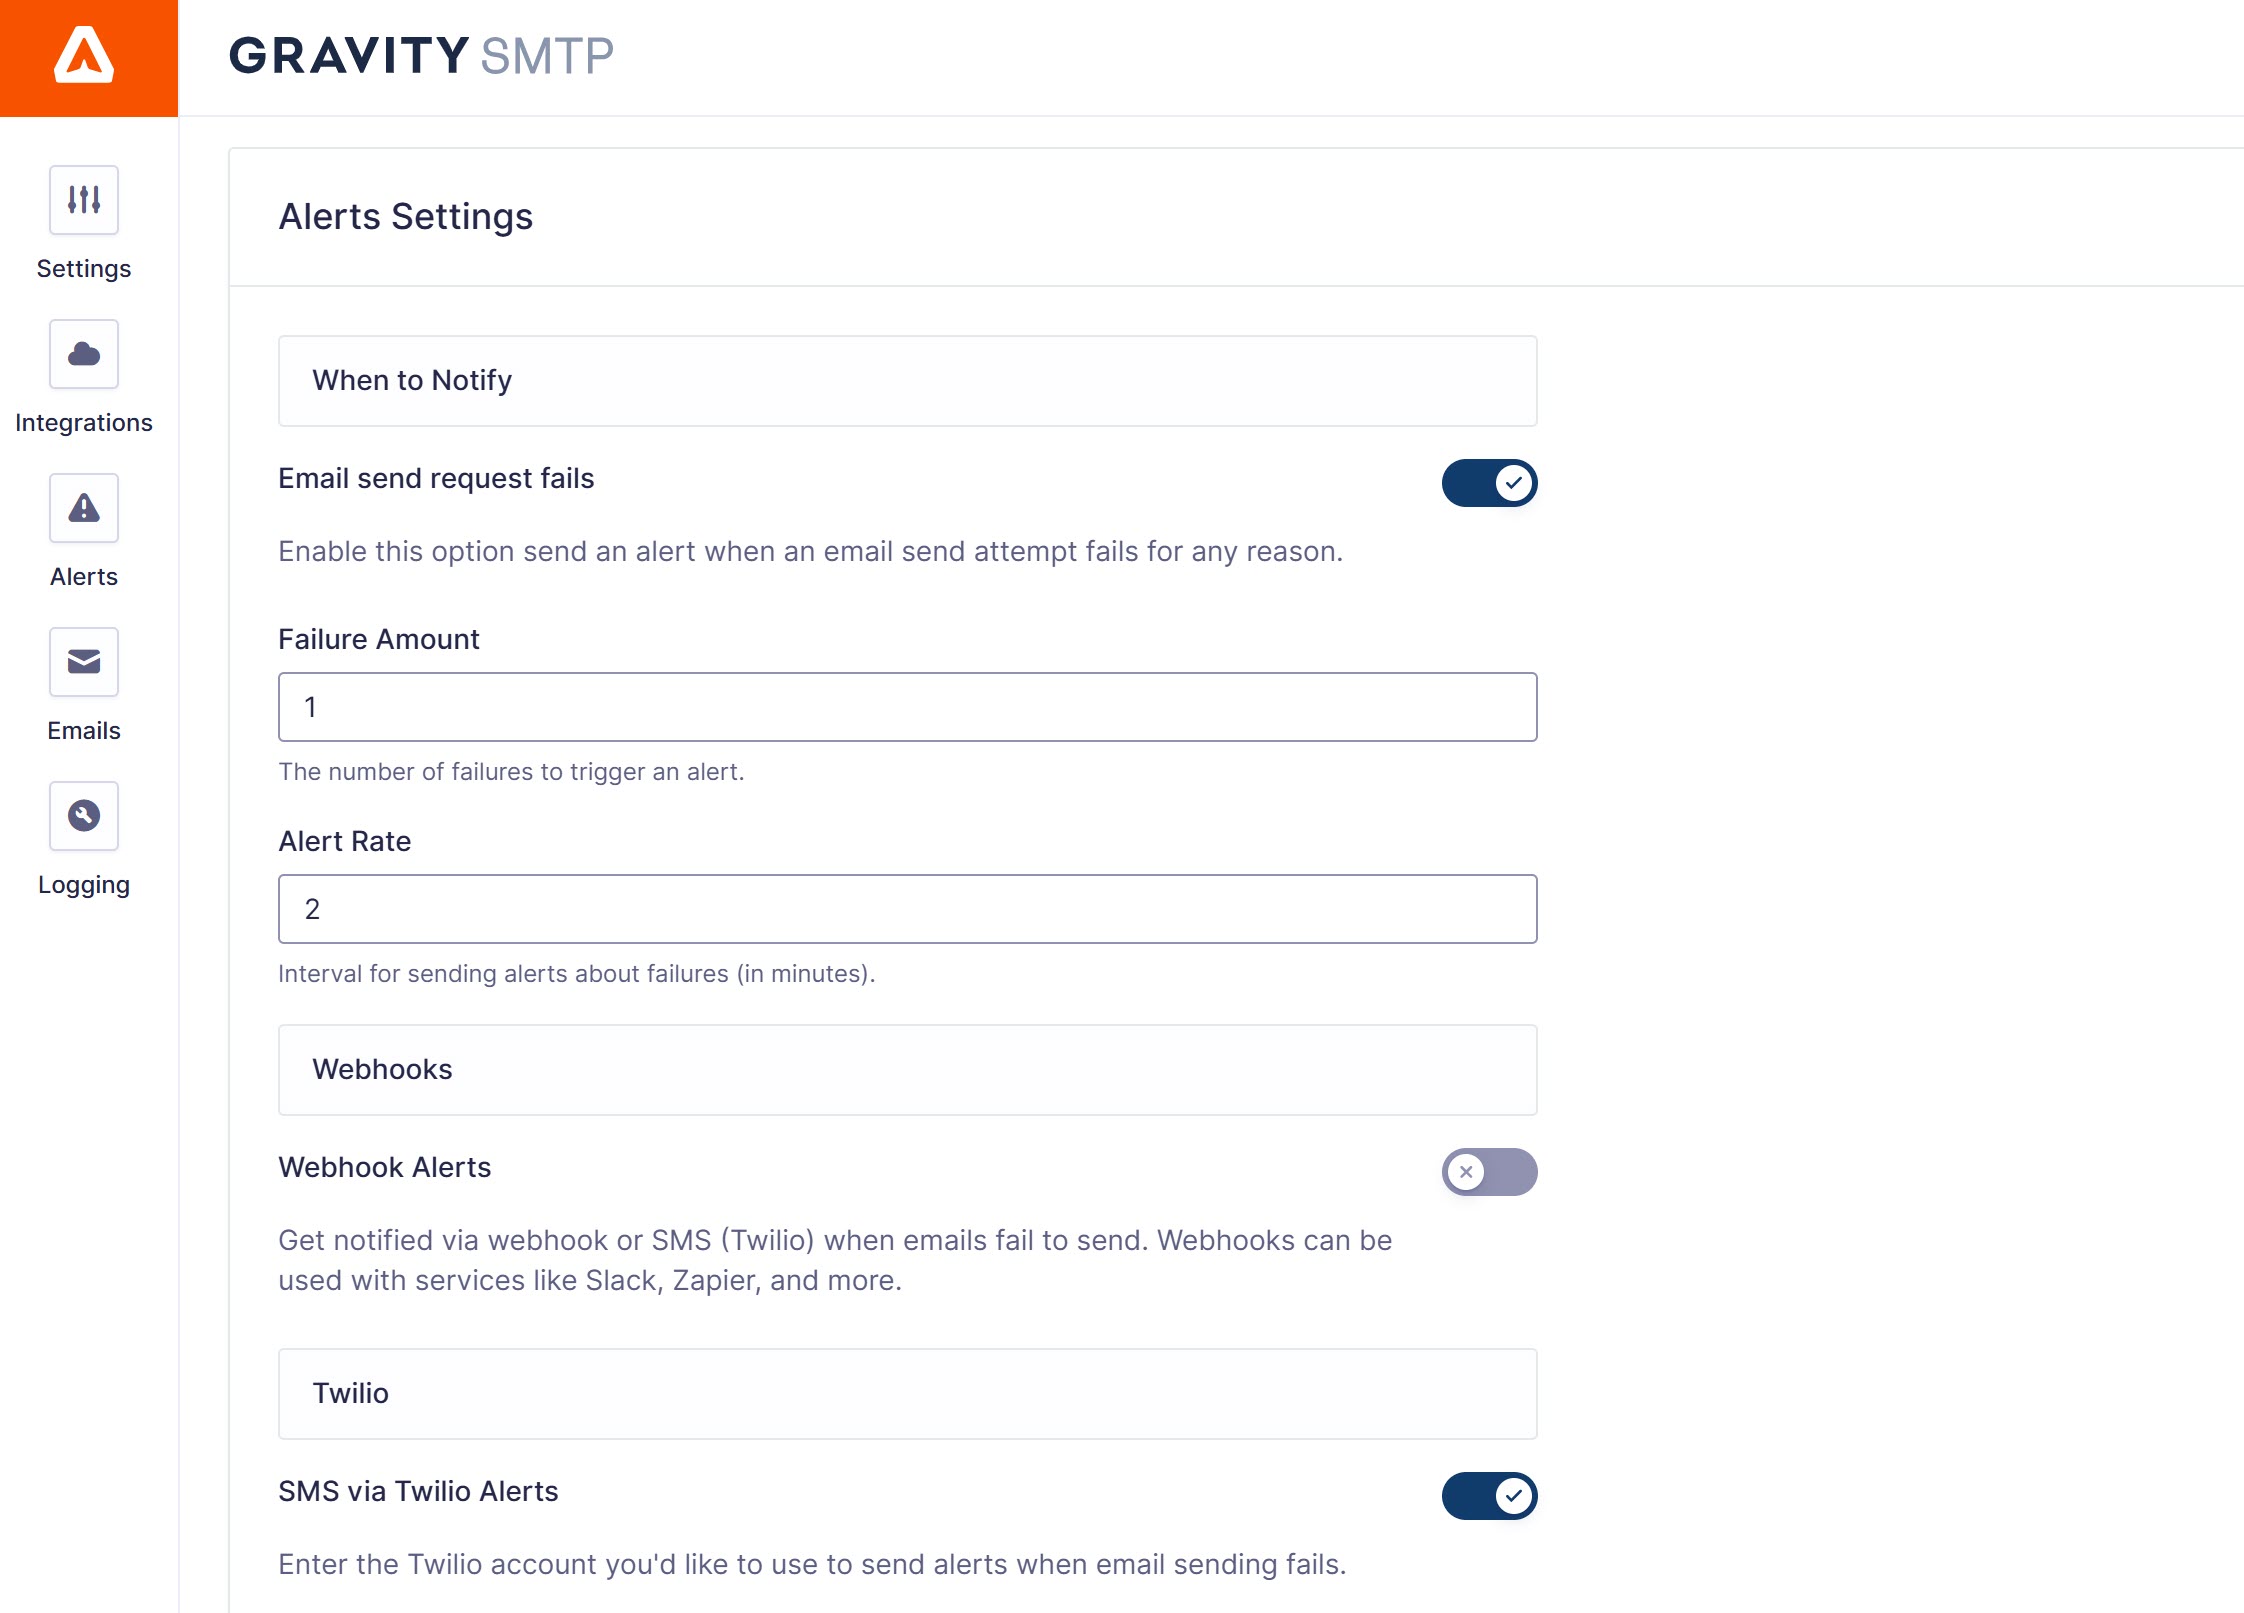
Task: Select the Settings label in sidebar
Action: [84, 269]
